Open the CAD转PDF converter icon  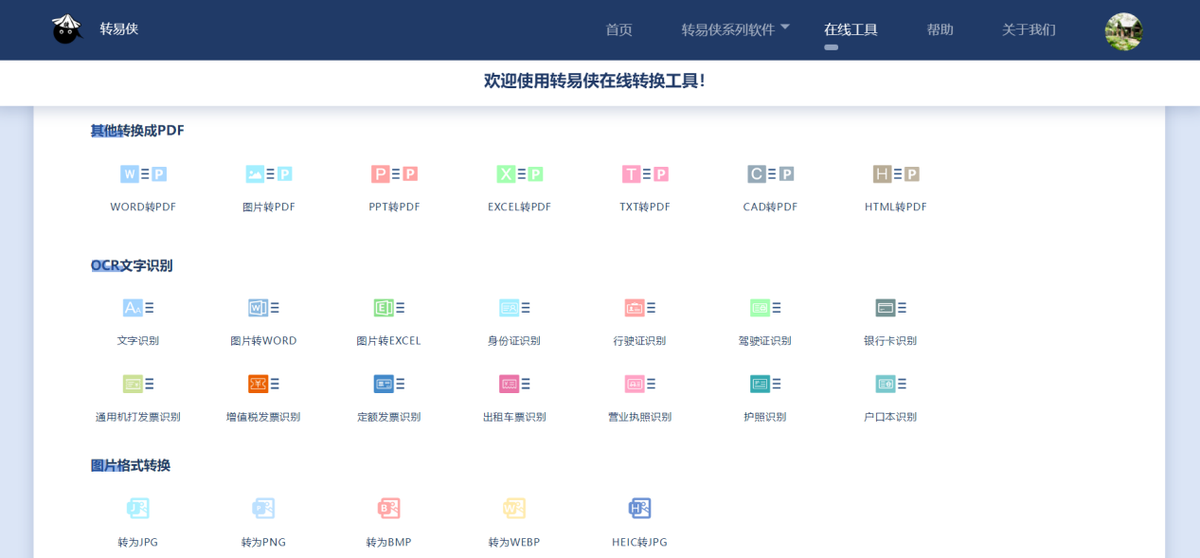pyautogui.click(x=770, y=174)
